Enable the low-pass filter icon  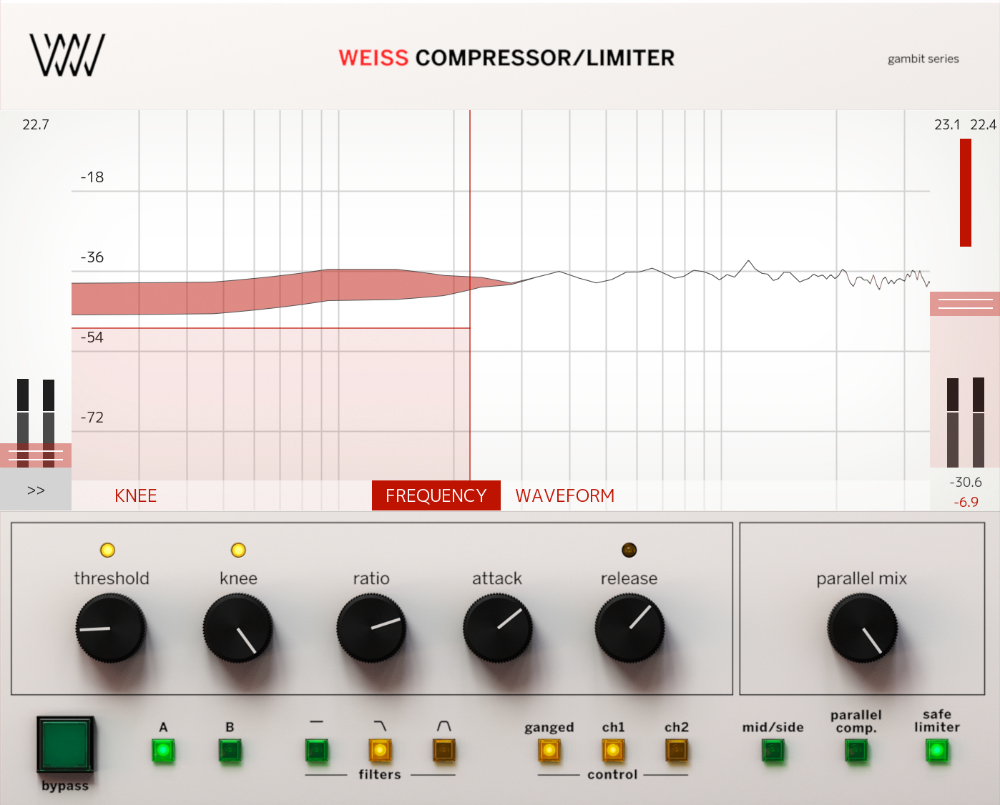point(380,748)
